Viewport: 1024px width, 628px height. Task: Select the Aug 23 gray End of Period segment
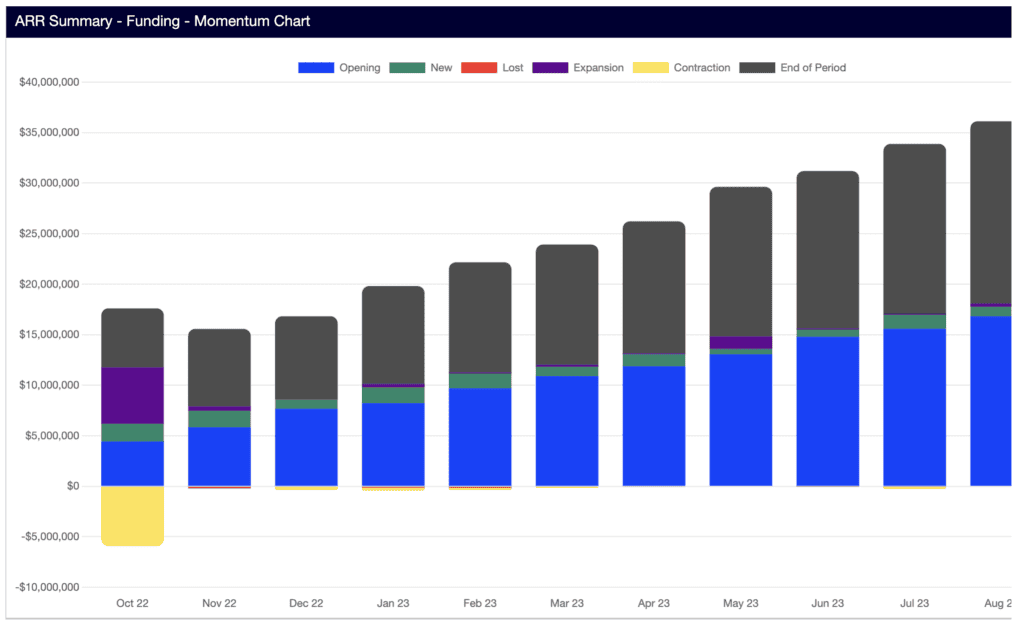[x=991, y=213]
